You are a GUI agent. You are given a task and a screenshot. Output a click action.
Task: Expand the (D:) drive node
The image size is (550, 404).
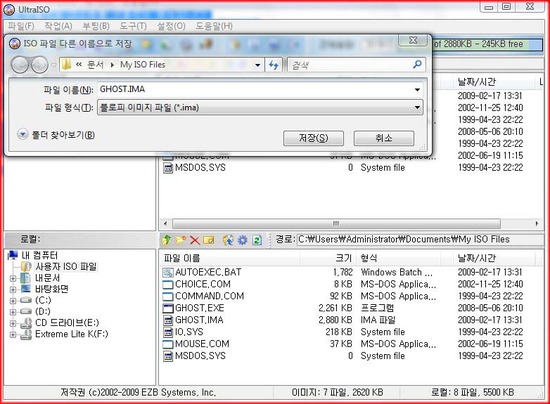point(13,312)
